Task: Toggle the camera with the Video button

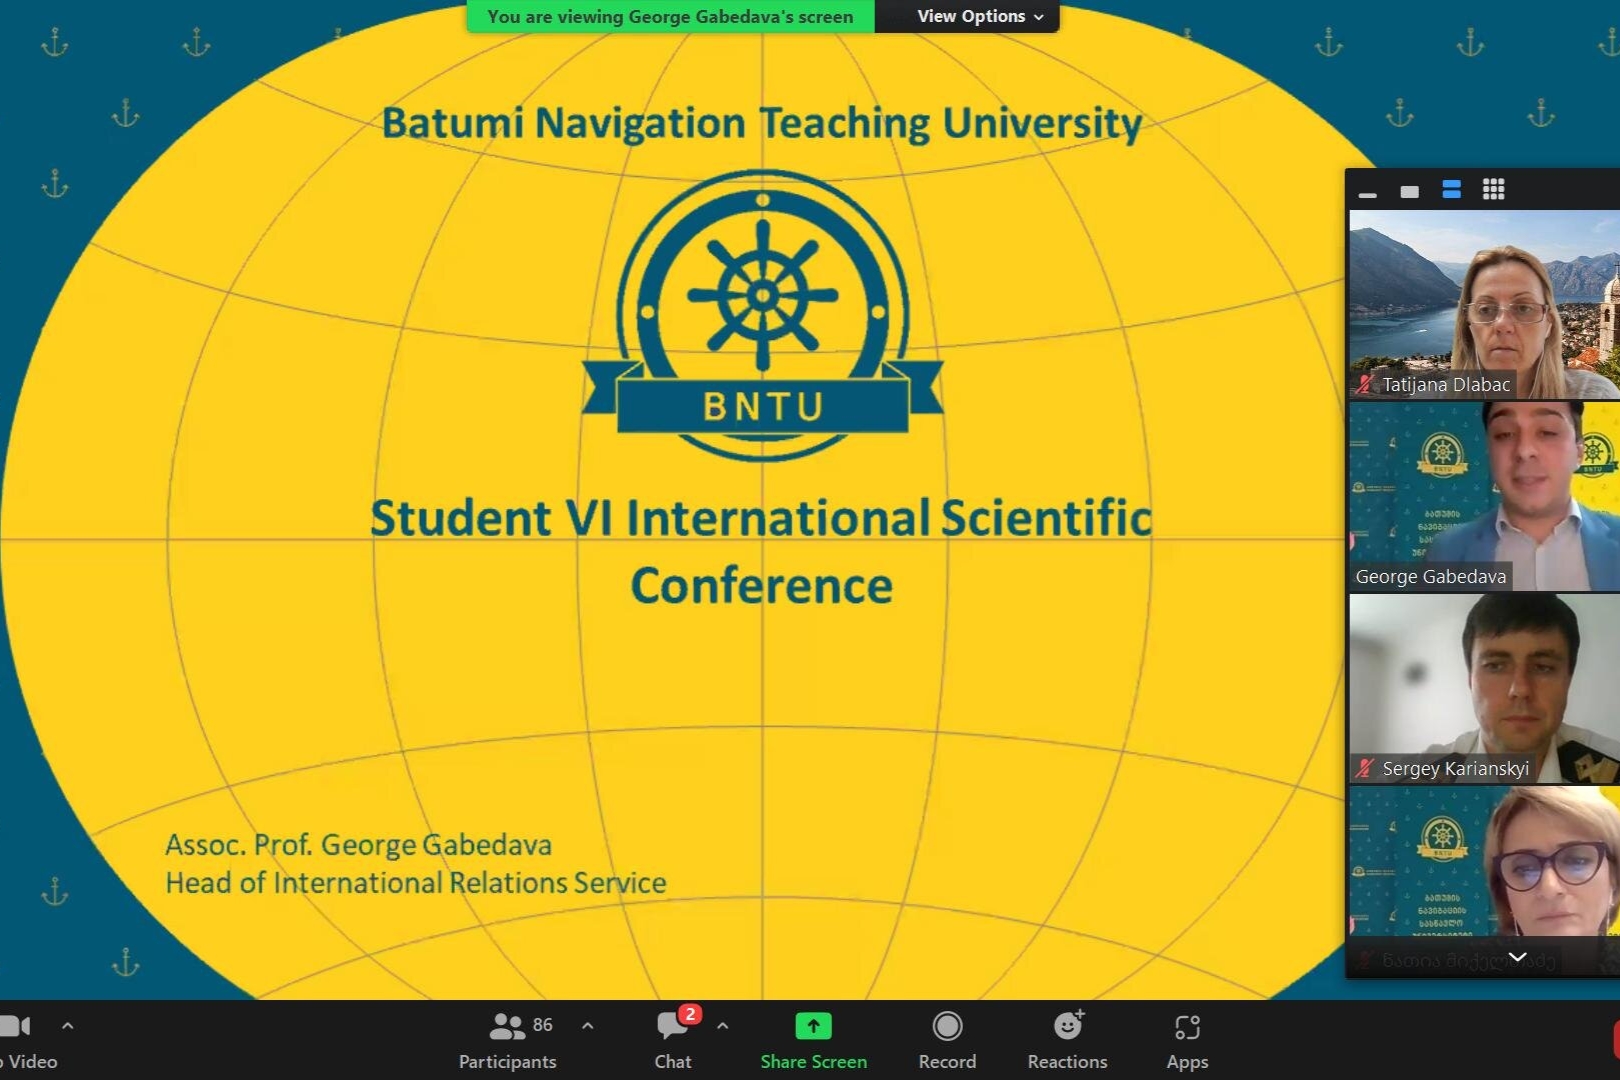Action: 26,1040
